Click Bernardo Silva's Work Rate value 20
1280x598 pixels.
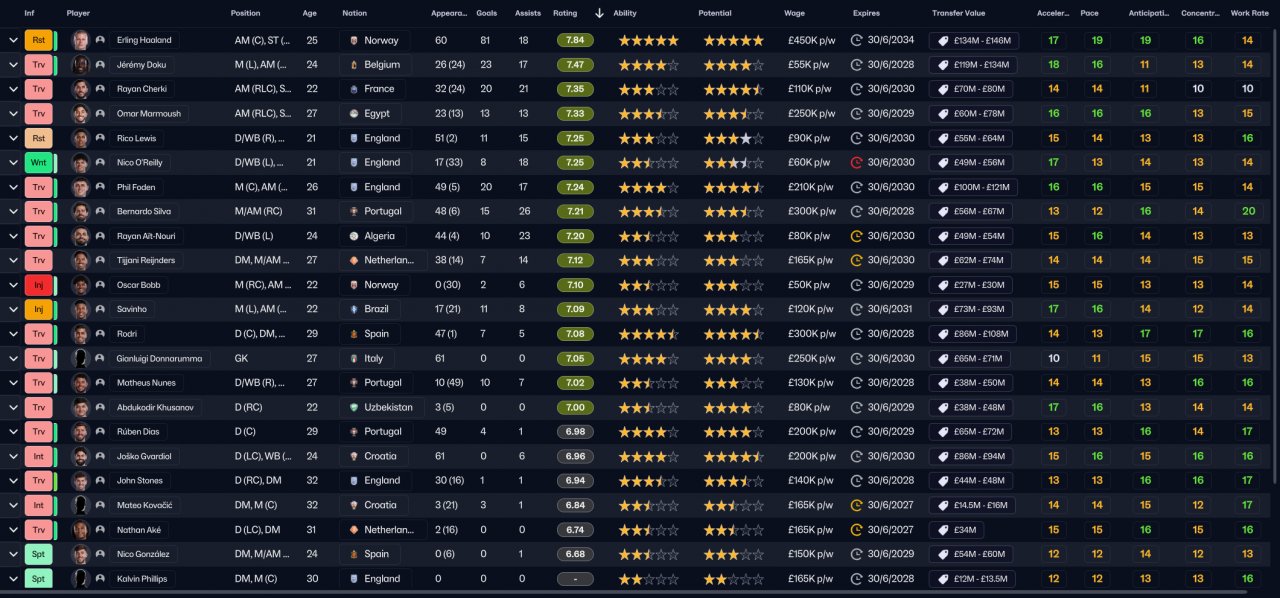(1247, 211)
